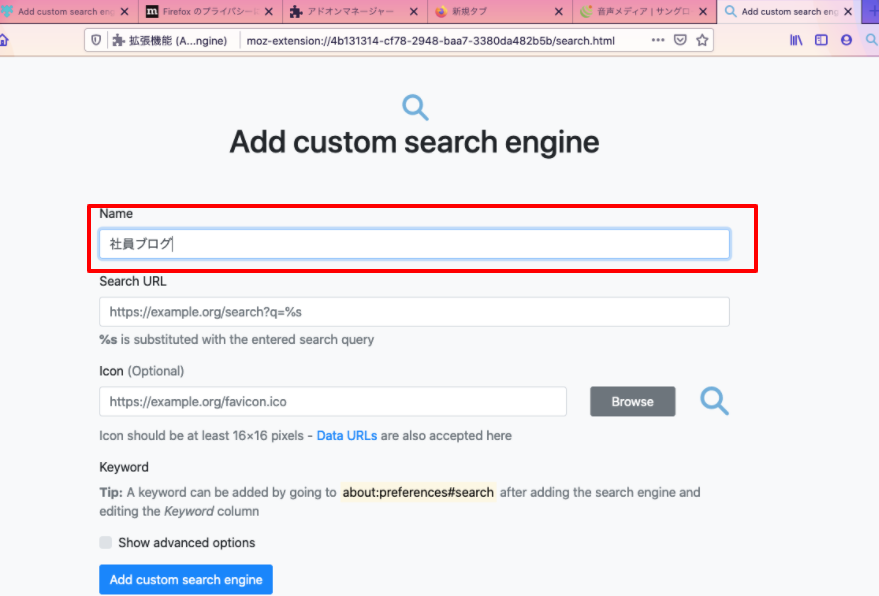
Task: Click the Add custom search engine button
Action: pos(186,580)
